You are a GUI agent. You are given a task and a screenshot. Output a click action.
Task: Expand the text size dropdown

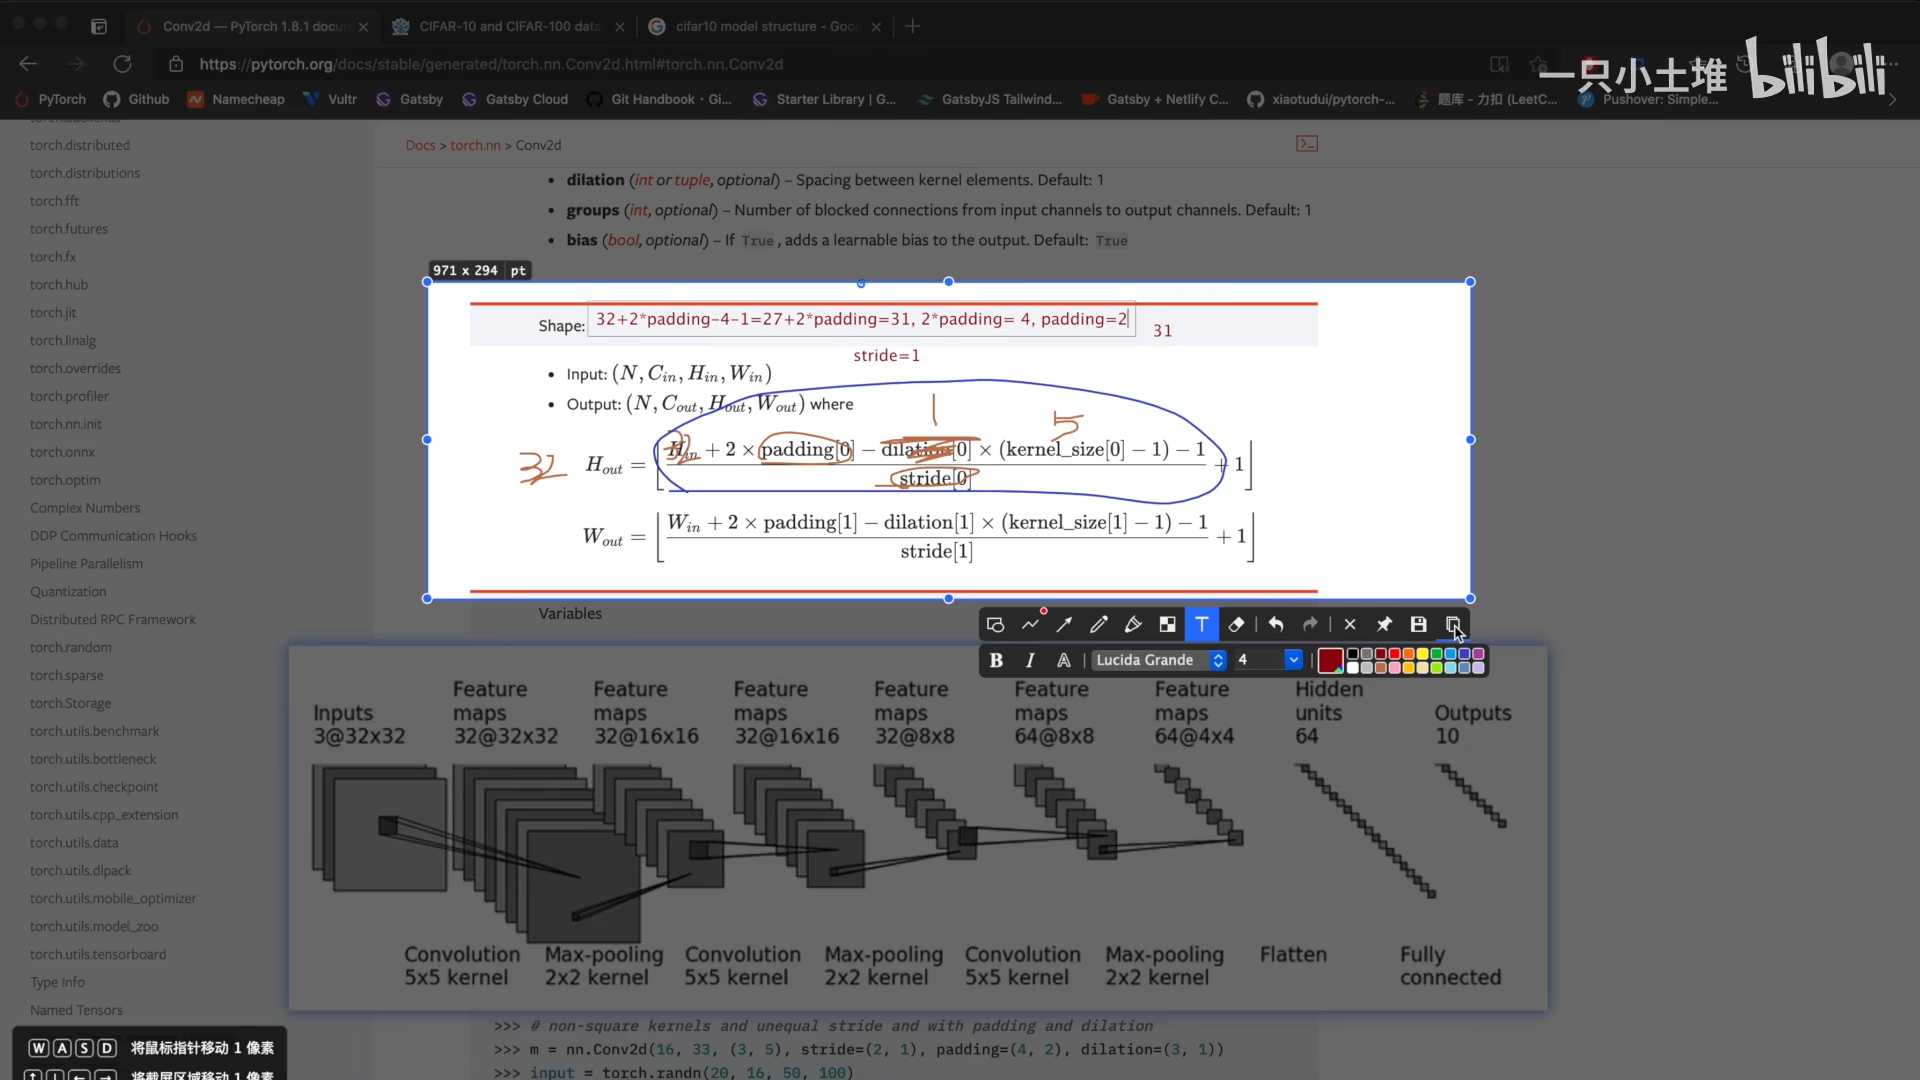[1293, 660]
